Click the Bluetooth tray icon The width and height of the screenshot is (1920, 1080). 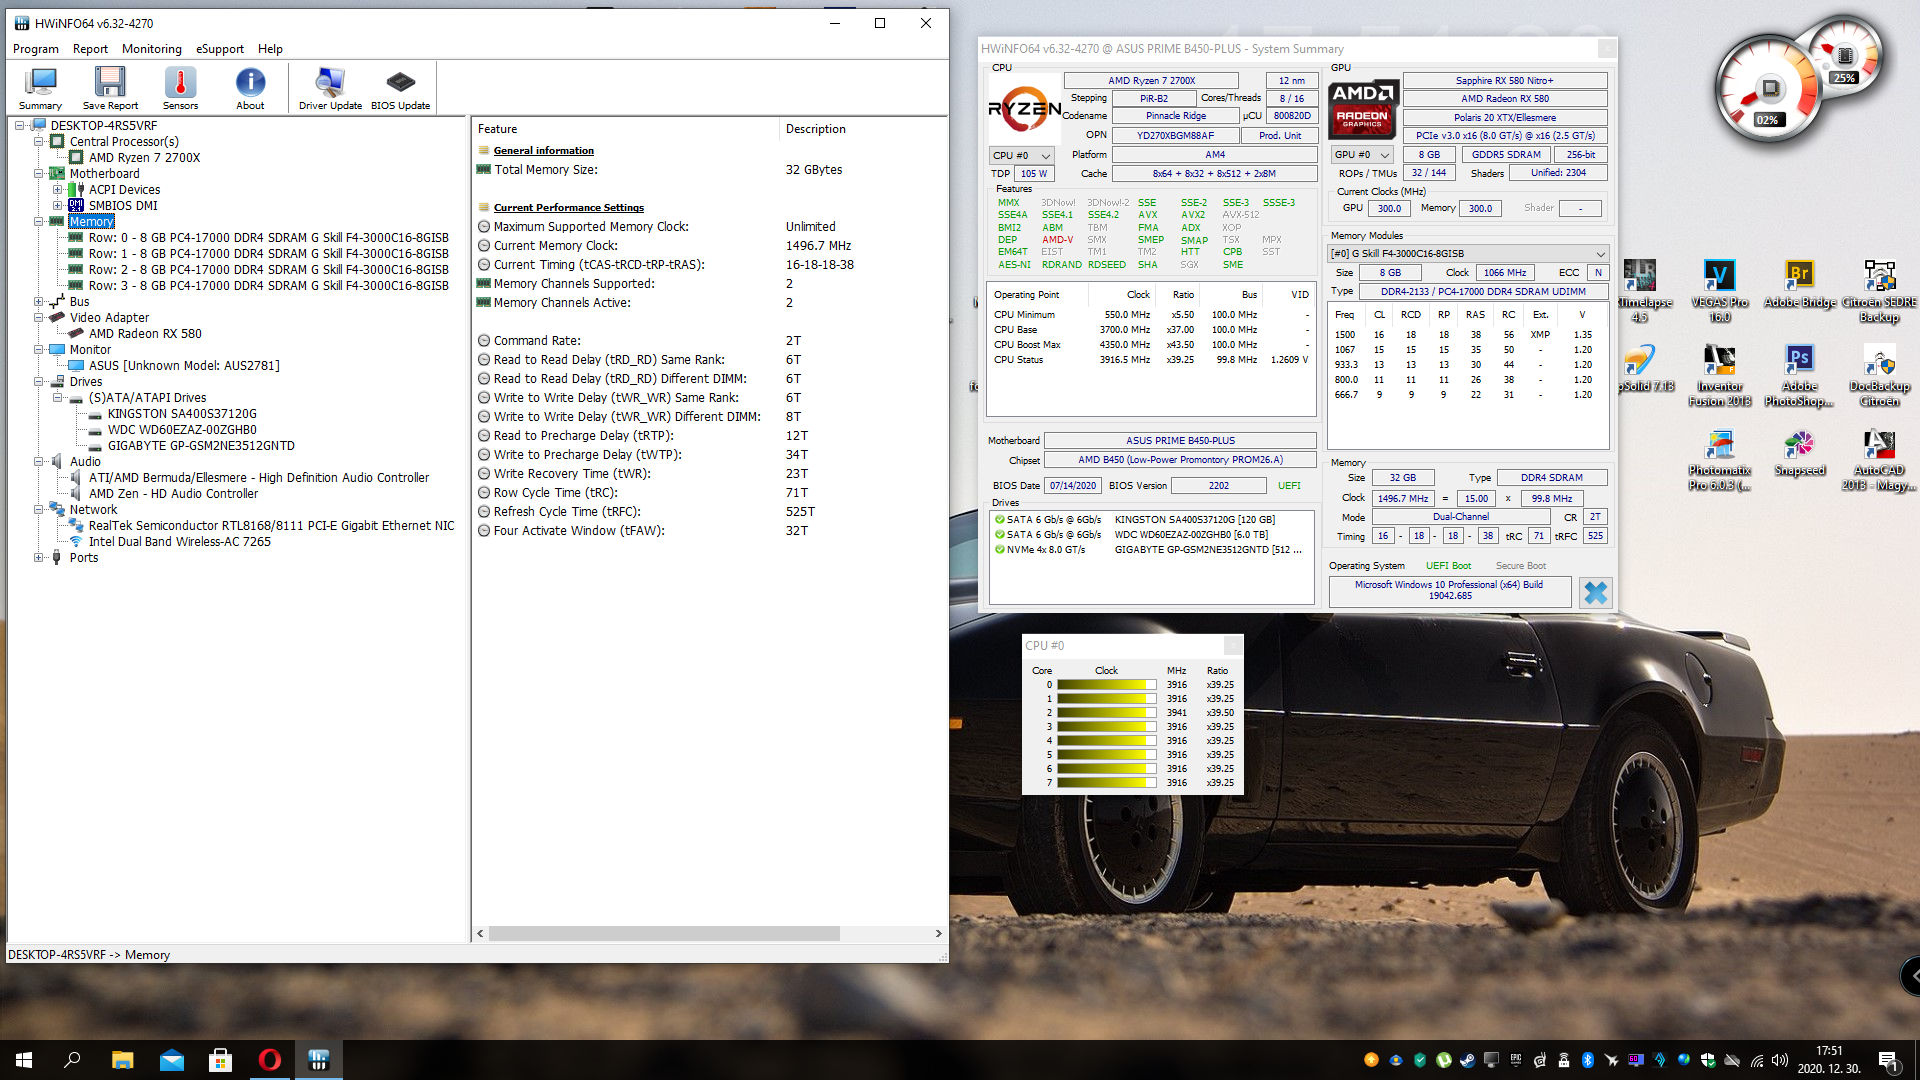[x=1587, y=1060]
